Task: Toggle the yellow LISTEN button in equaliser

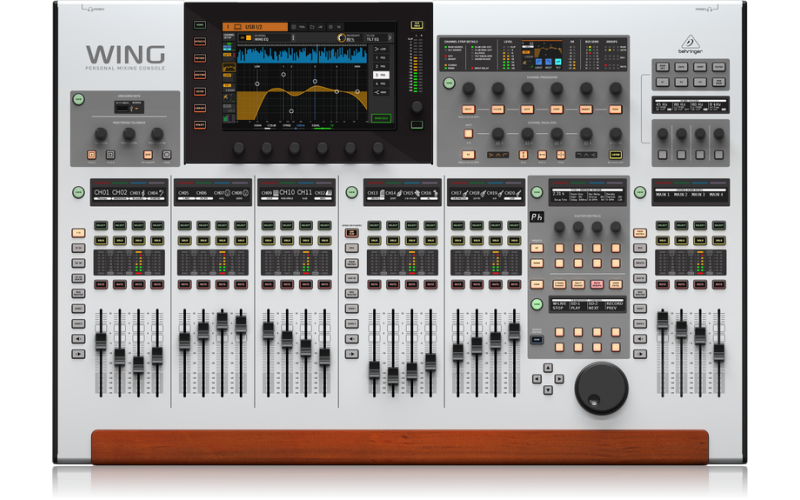Action: point(615,155)
